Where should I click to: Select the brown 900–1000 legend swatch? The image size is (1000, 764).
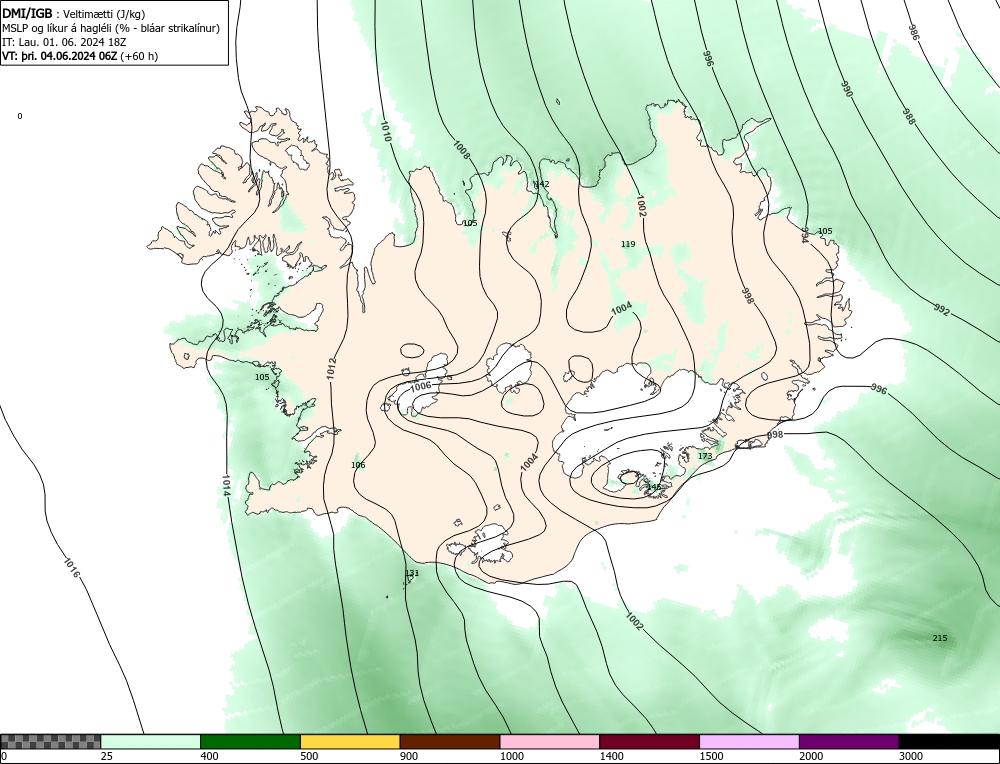click(450, 742)
